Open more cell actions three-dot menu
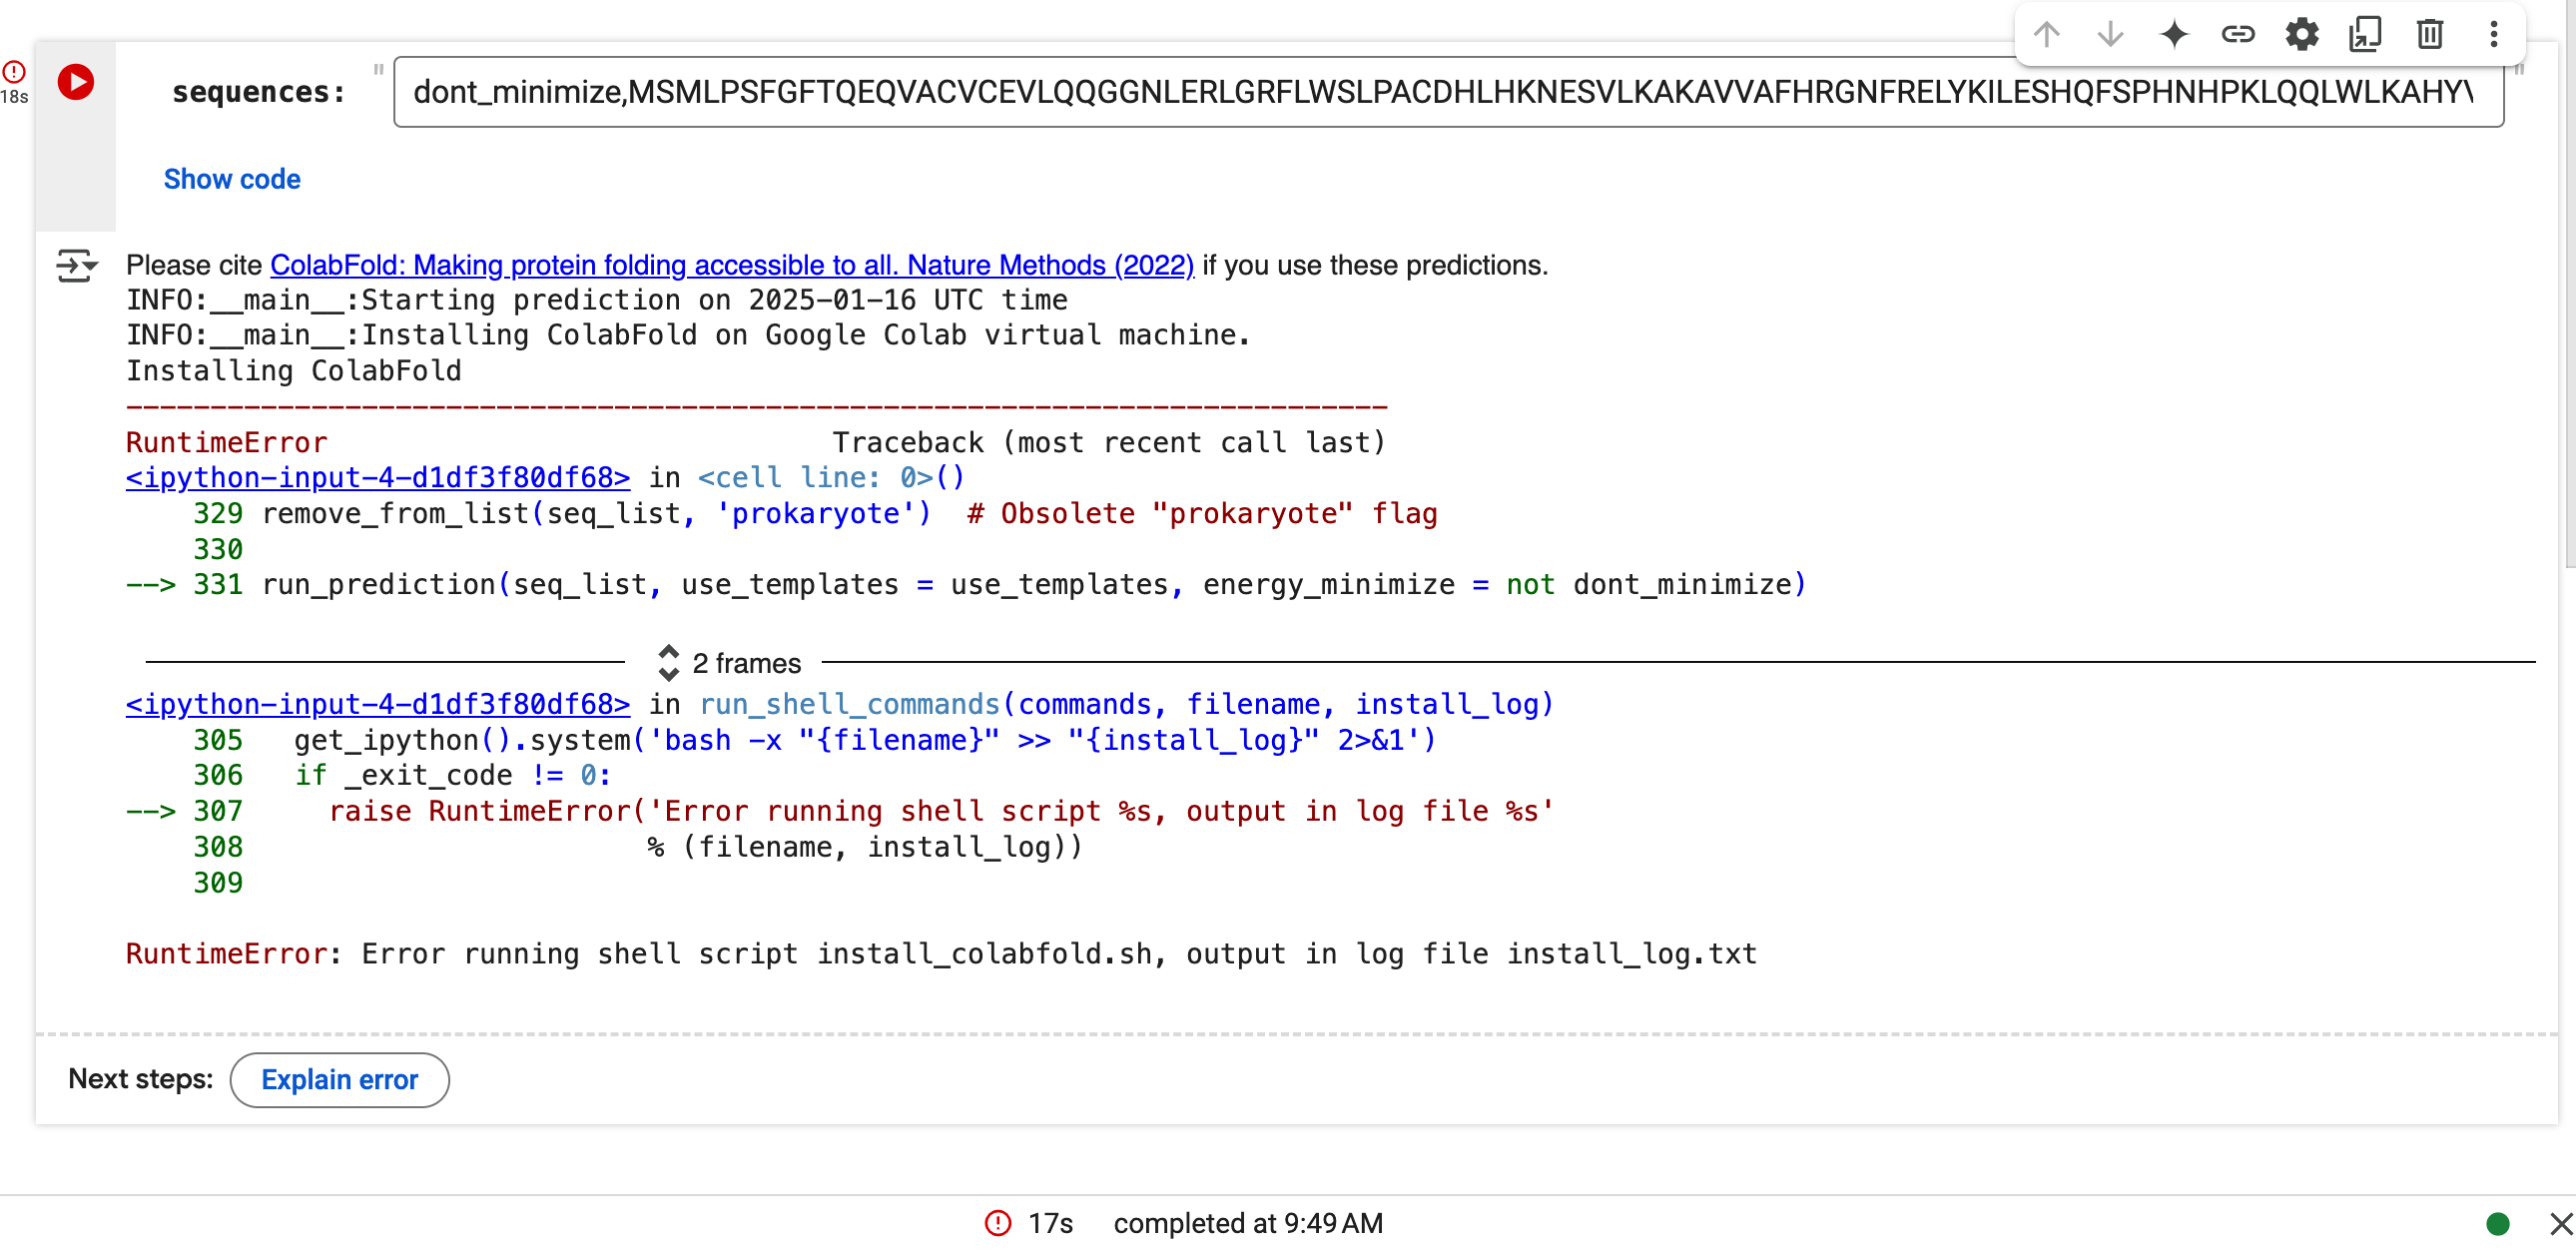The height and width of the screenshot is (1250, 2576). 2494,35
